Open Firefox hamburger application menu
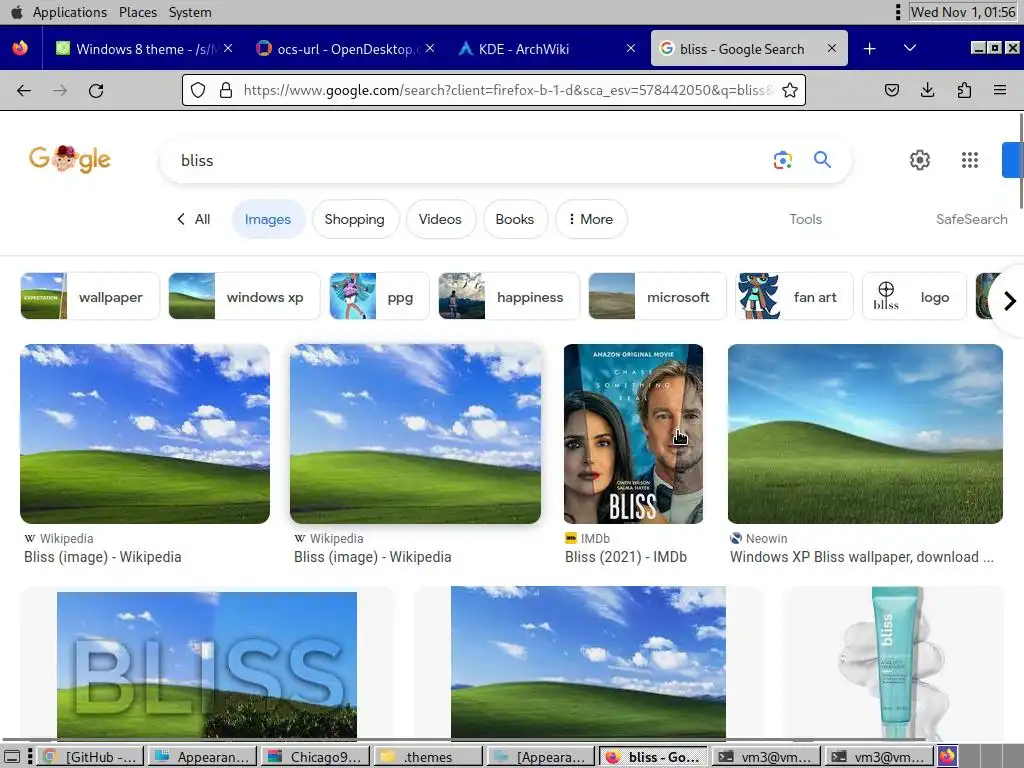 [x=1000, y=90]
